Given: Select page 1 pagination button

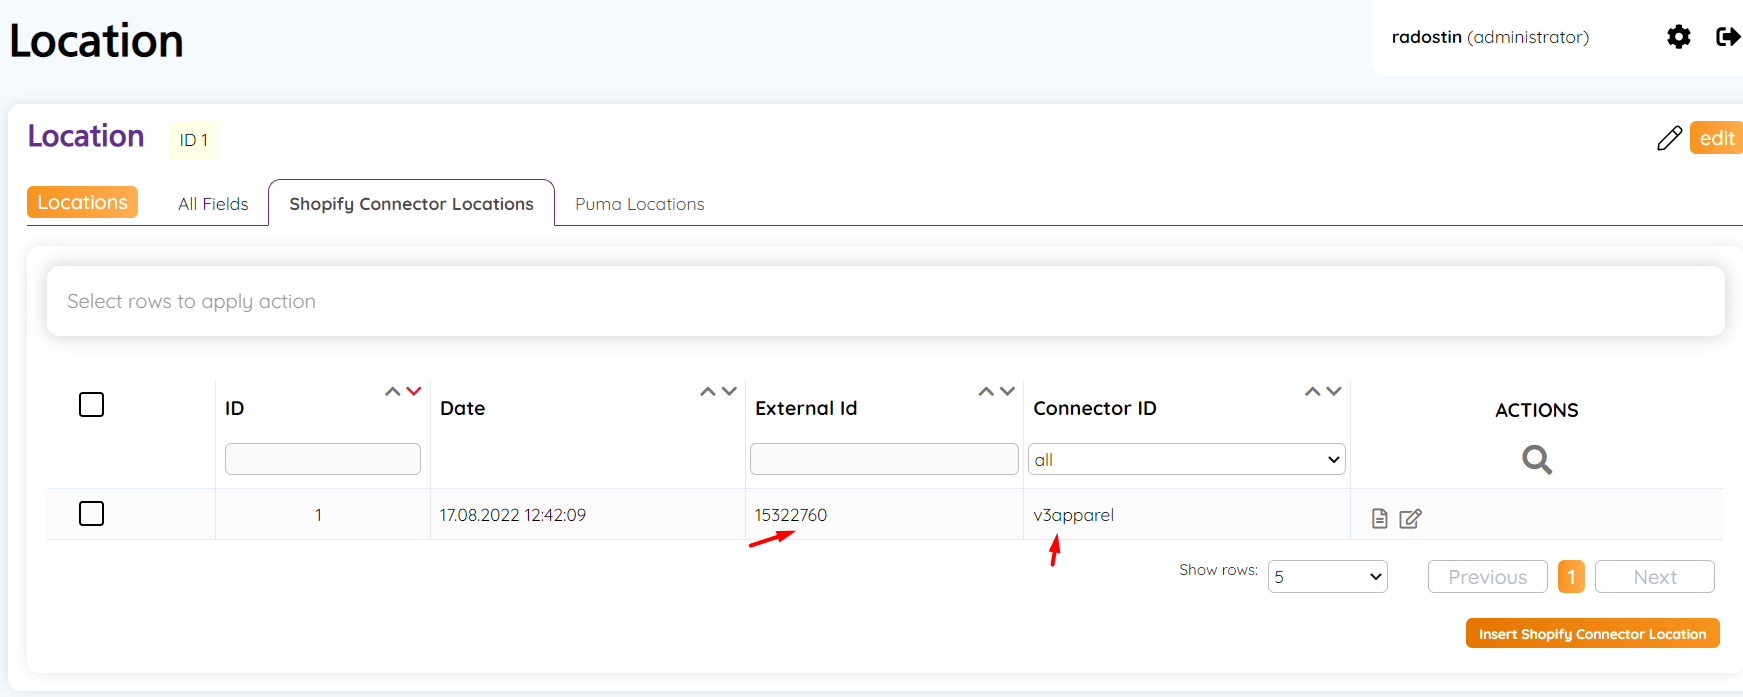Looking at the screenshot, I should 1571,577.
